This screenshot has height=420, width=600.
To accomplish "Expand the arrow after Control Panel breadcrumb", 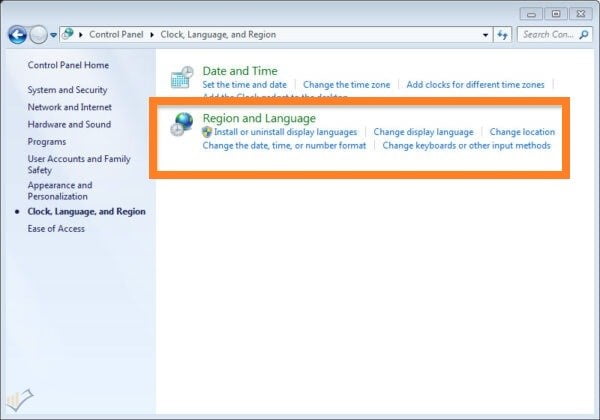I will click(x=153, y=34).
